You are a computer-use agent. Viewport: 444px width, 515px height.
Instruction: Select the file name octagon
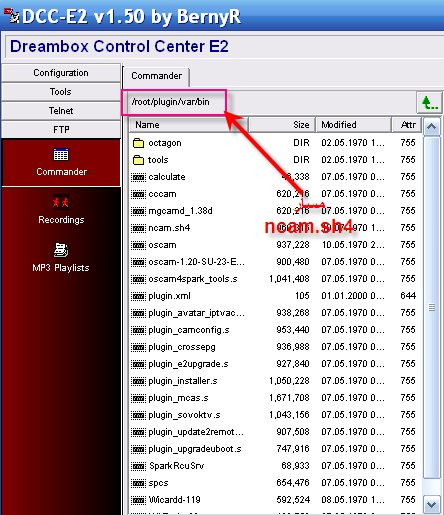pos(165,143)
